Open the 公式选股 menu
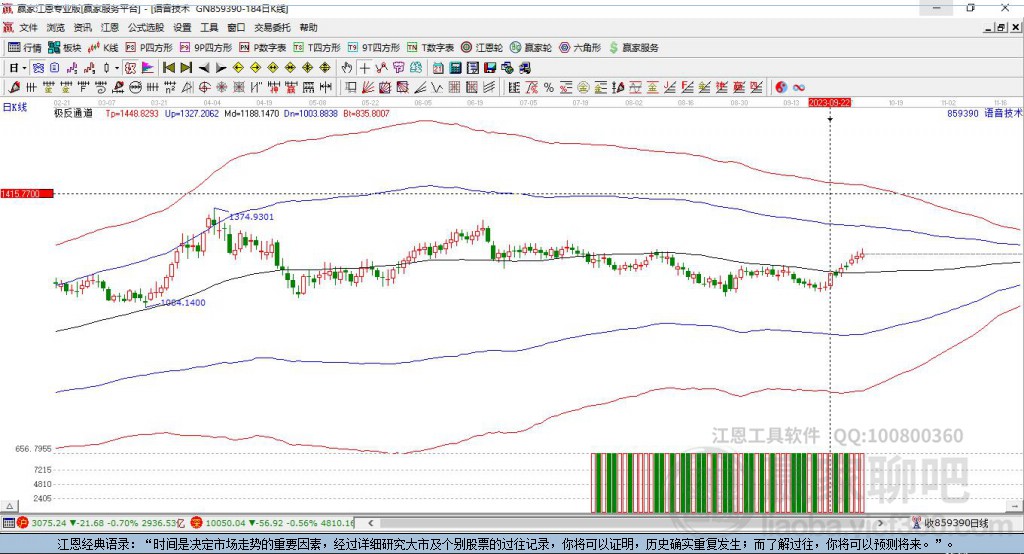1024x554 pixels. pos(146,27)
